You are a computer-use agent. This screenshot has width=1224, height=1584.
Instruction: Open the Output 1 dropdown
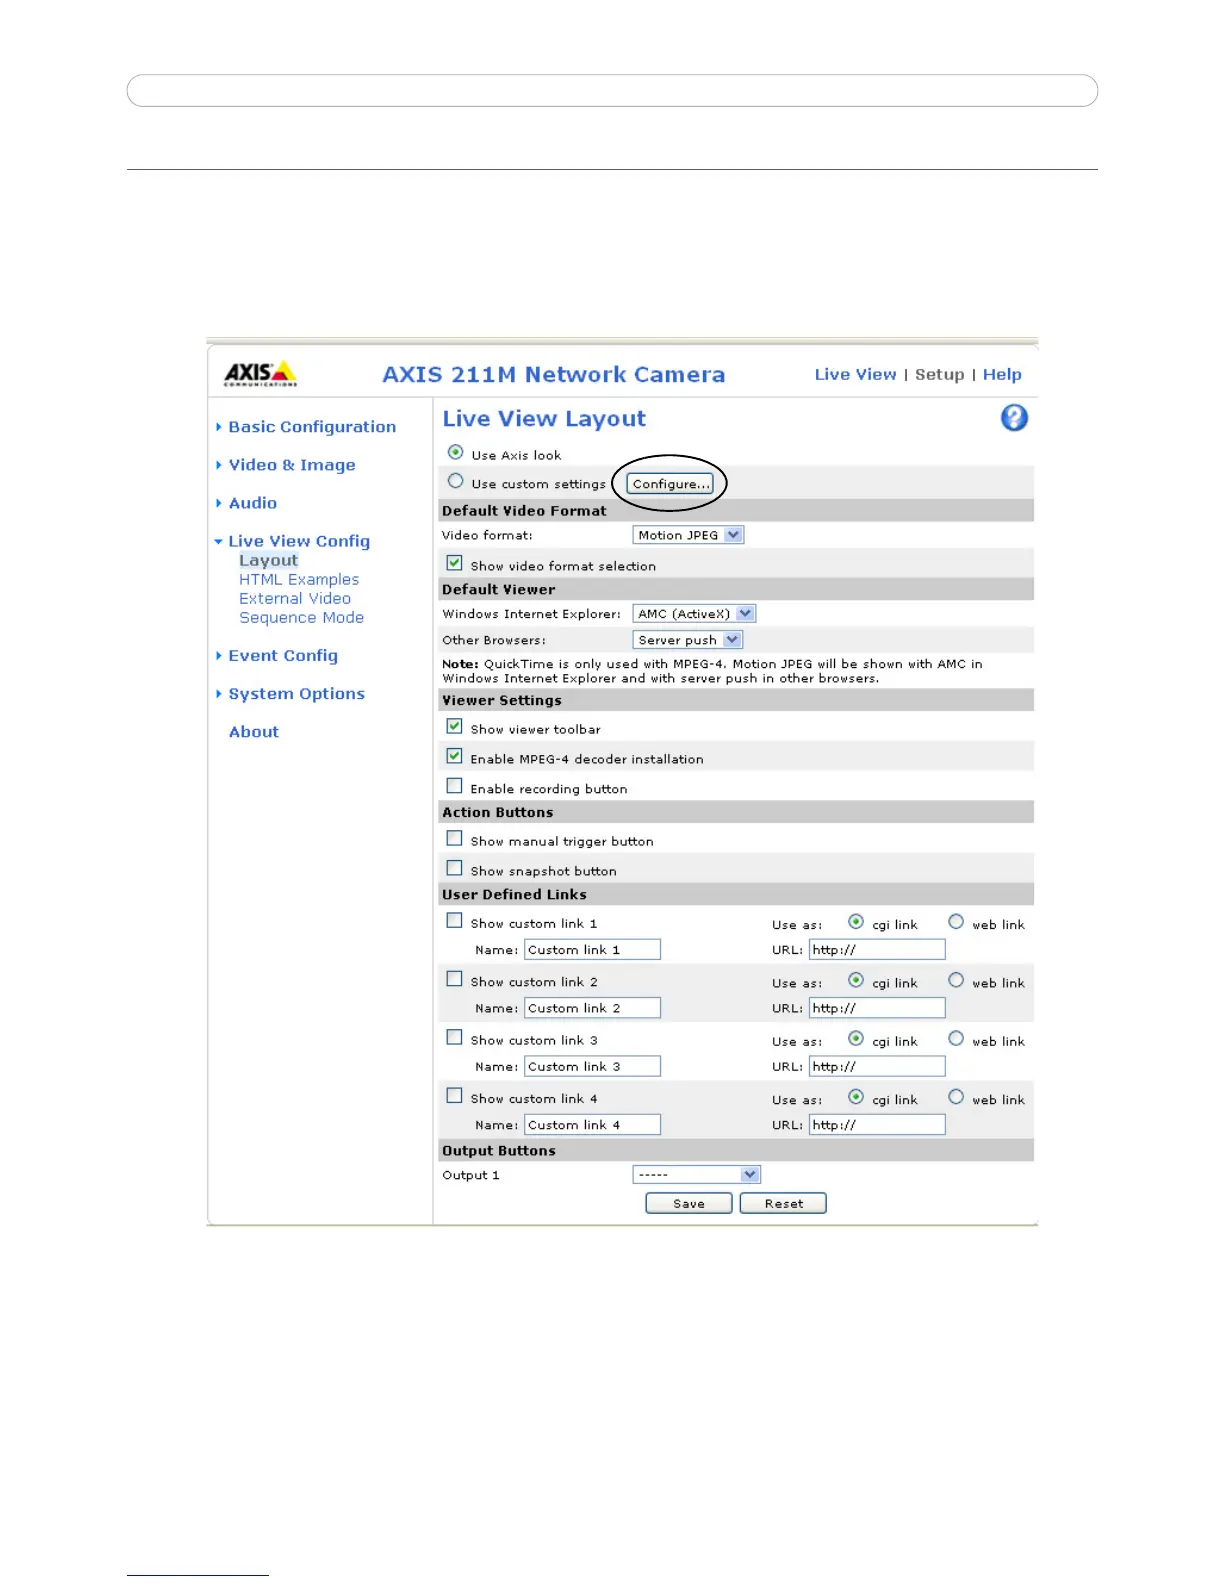[x=697, y=1175]
